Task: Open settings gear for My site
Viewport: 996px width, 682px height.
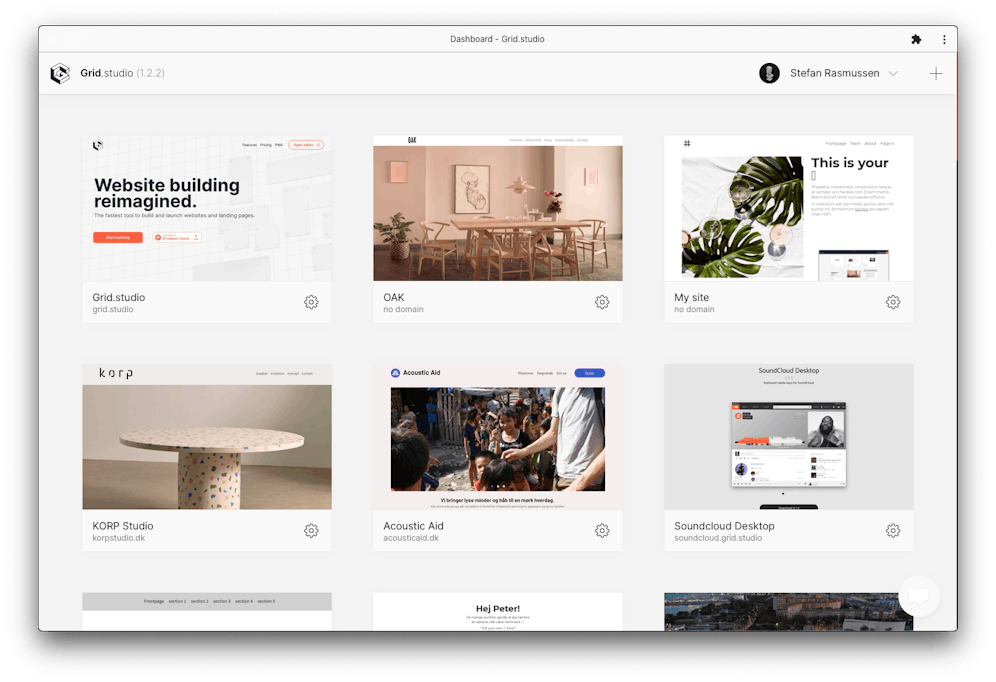Action: tap(893, 302)
